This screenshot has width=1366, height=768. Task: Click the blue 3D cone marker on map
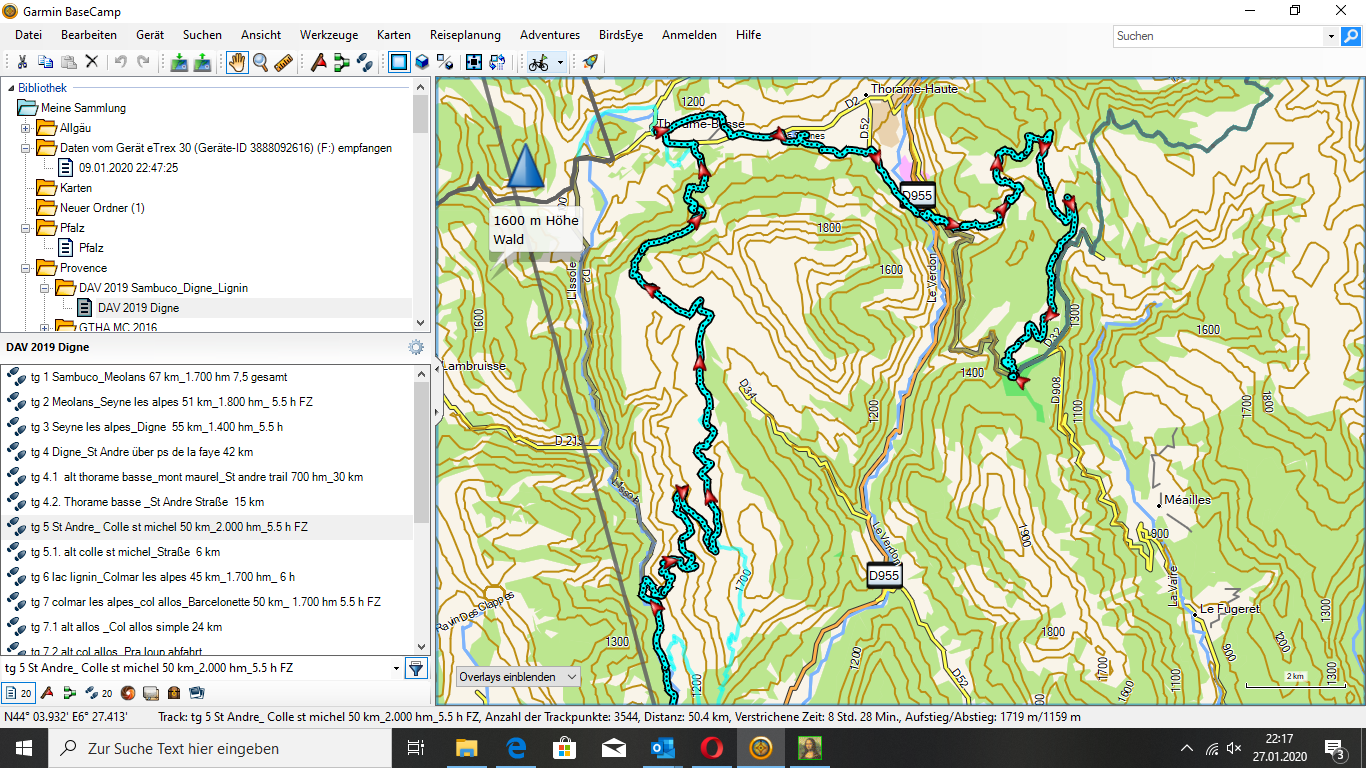coord(524,166)
